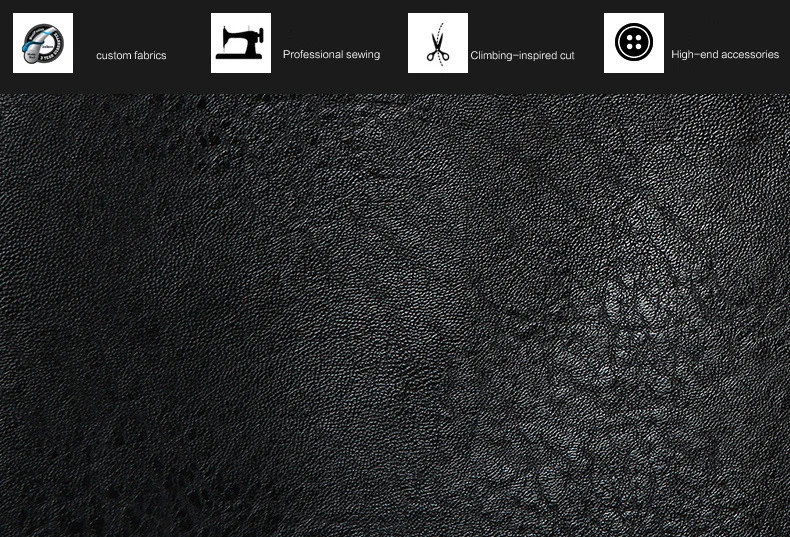Select the 'Professional sewing' label

[332, 54]
